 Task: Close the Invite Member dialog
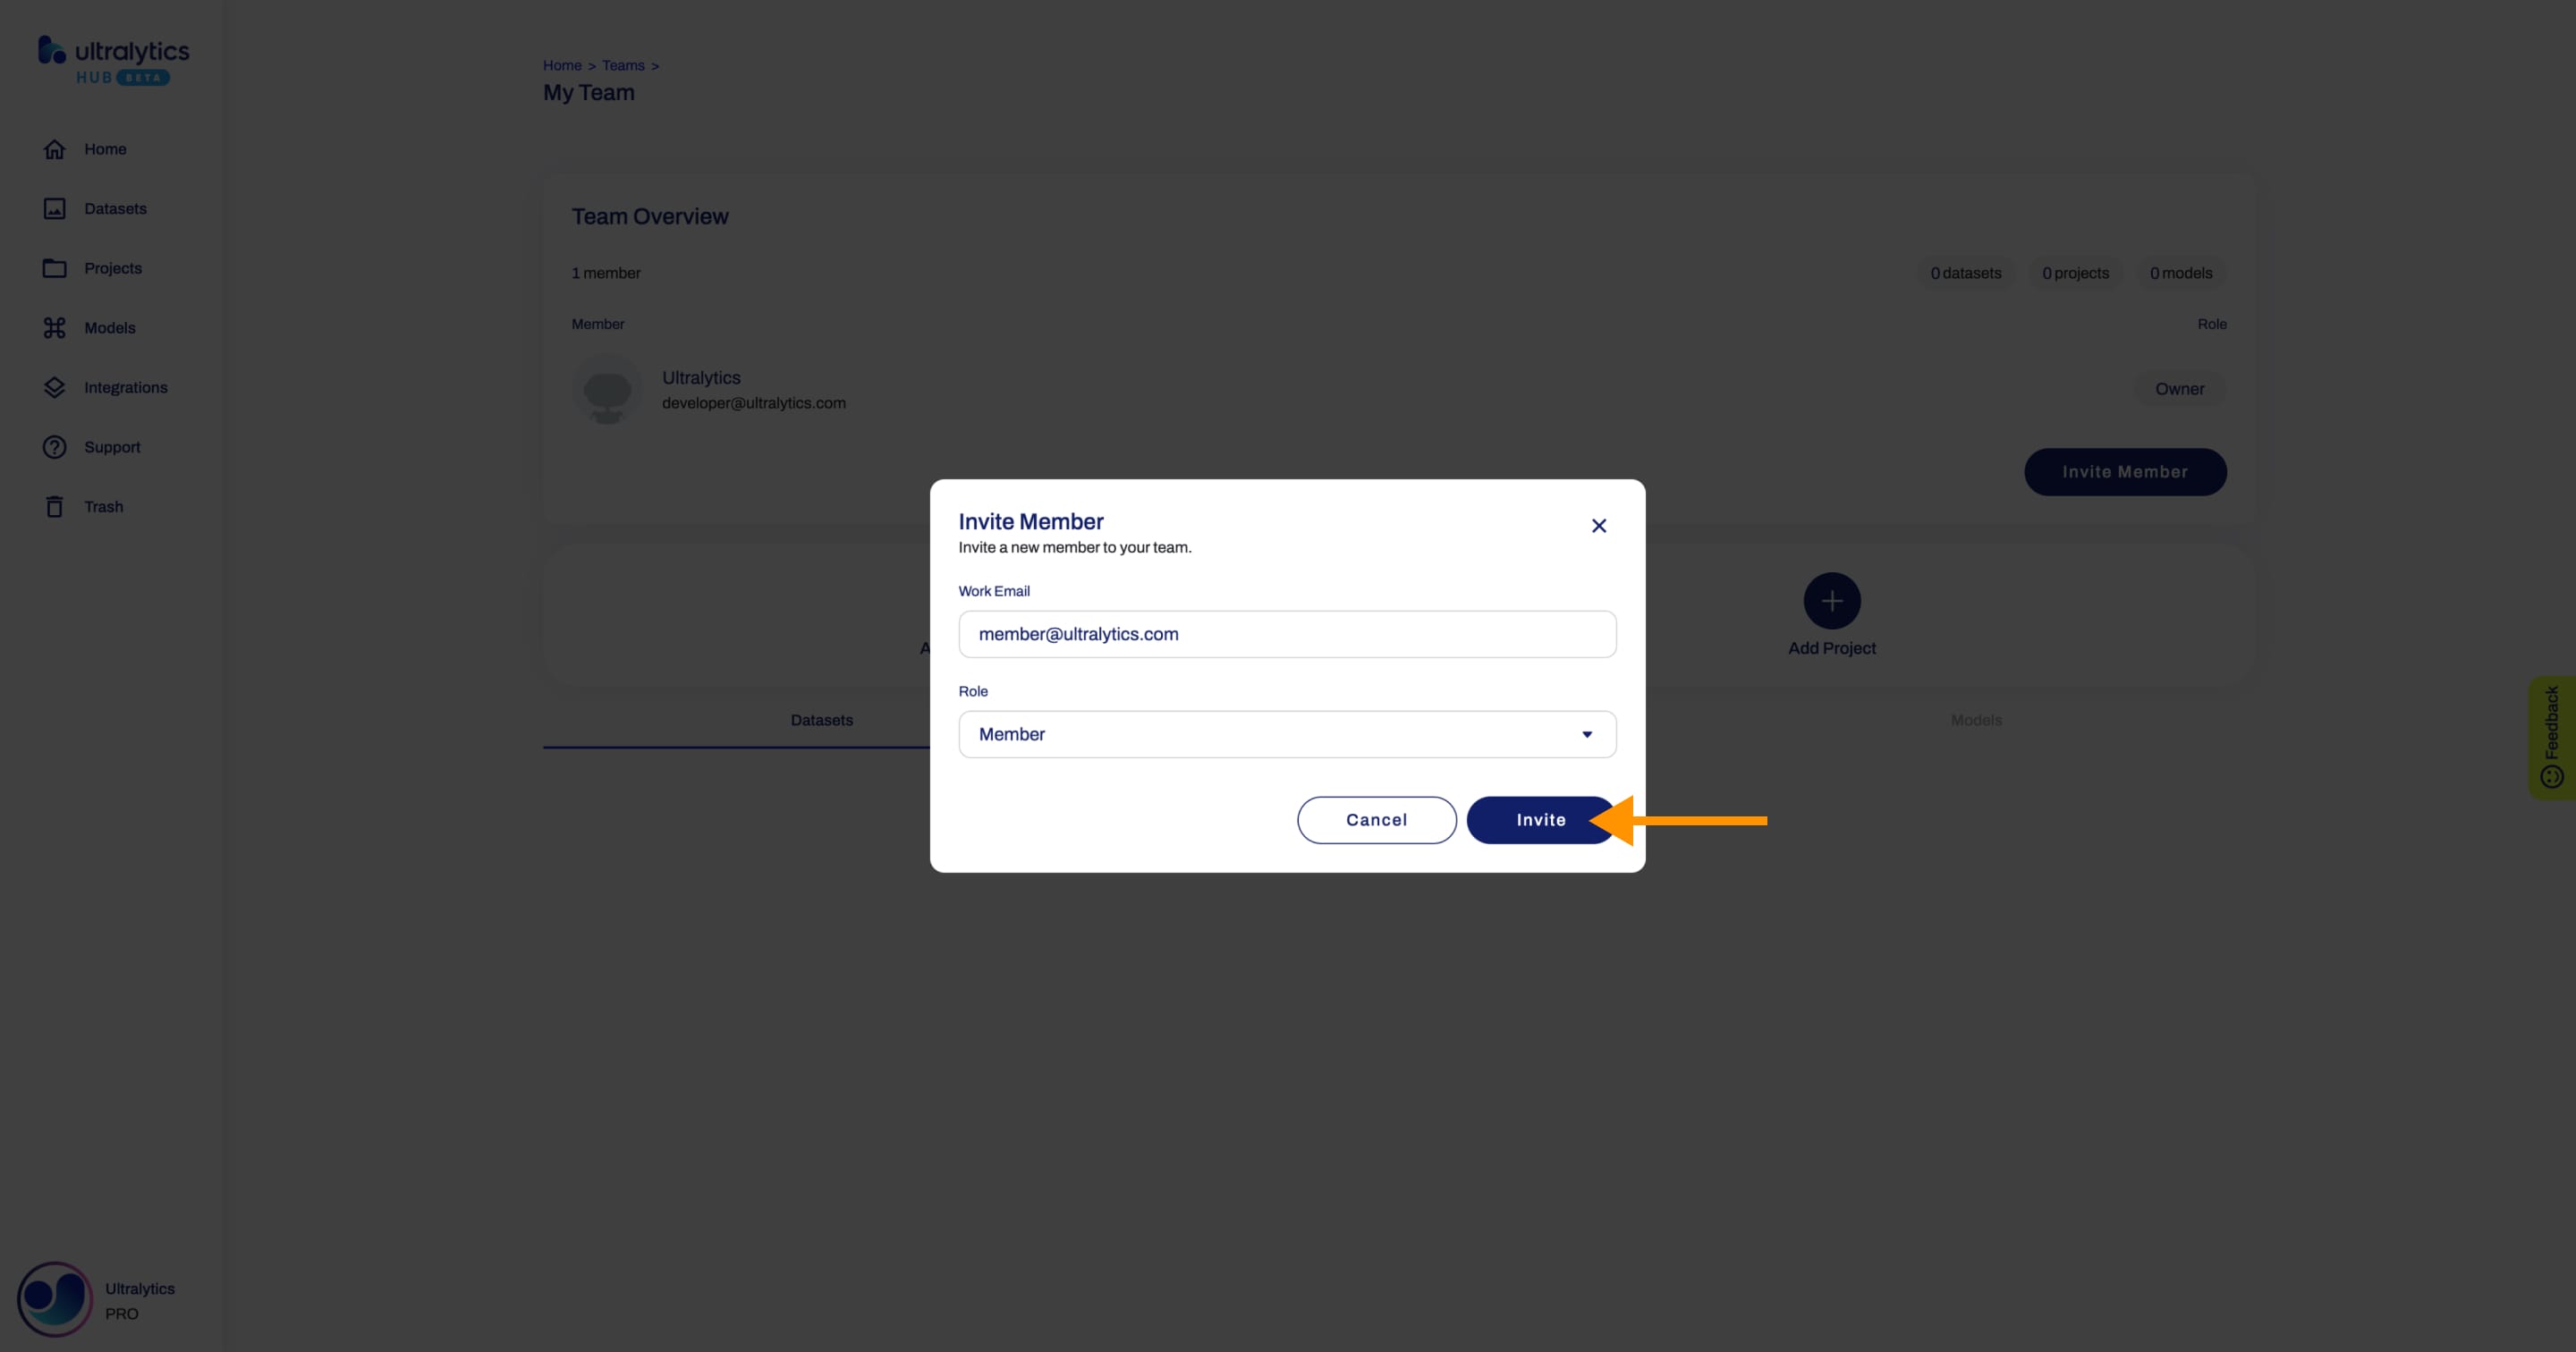tap(1598, 525)
